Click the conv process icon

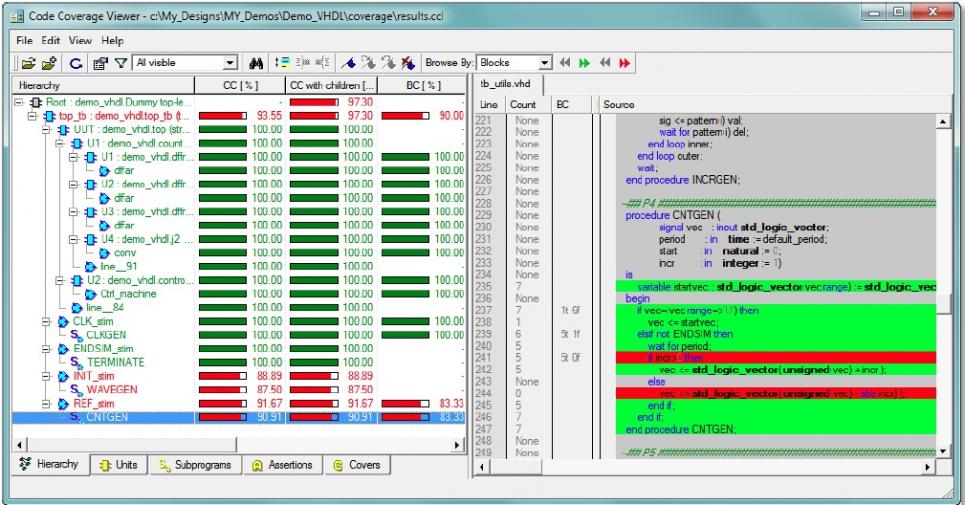(105, 253)
